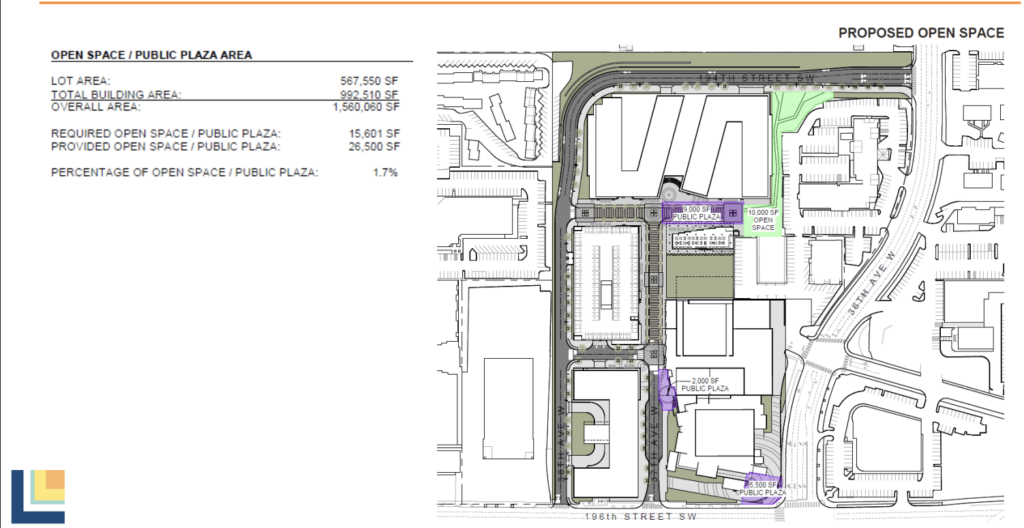This screenshot has width=1024, height=528.
Task: Click the parking garage structure on the left
Action: tap(606, 280)
